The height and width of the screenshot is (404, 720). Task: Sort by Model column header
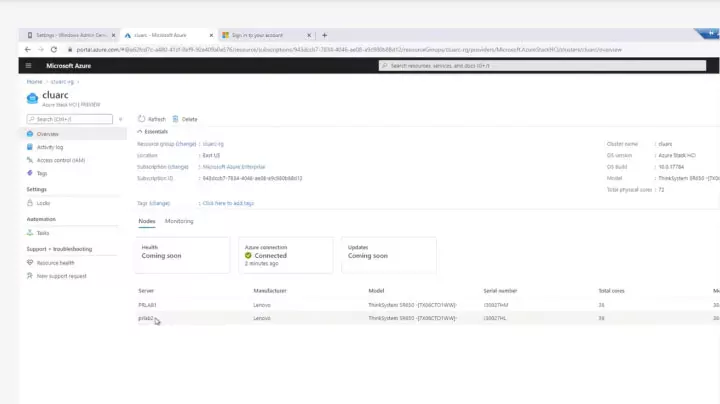[376, 291]
